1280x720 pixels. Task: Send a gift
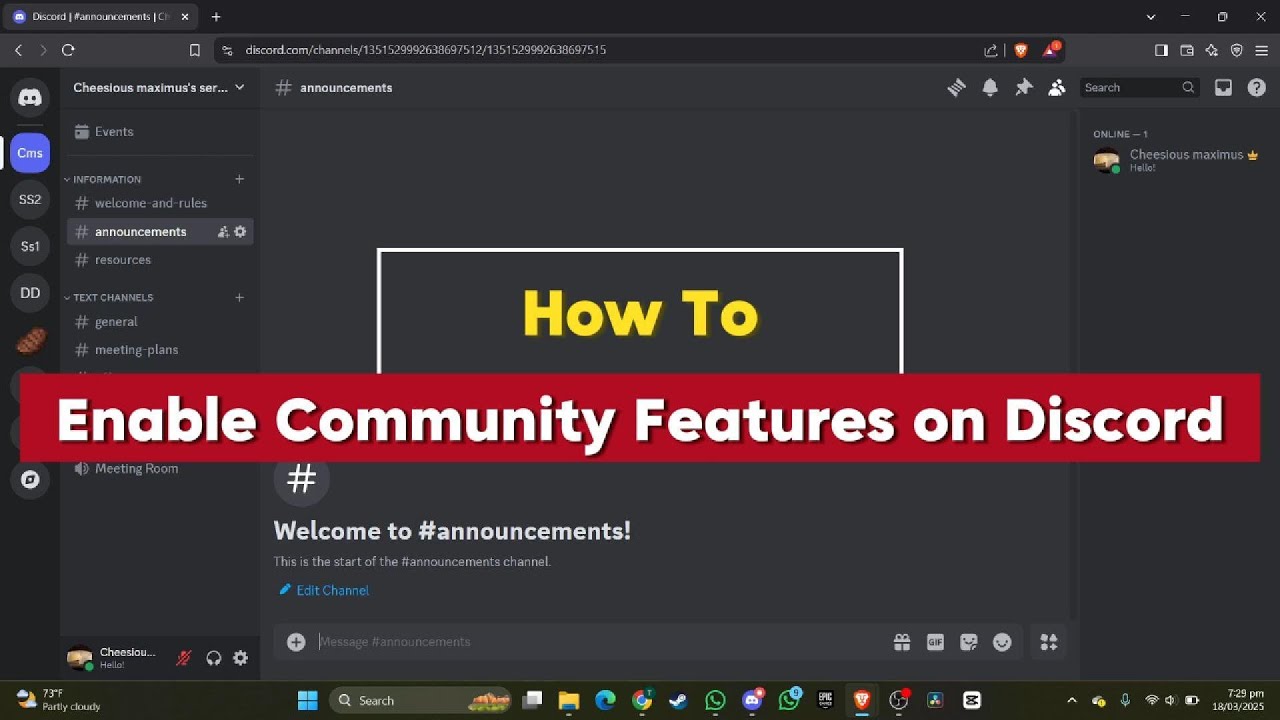pos(902,642)
